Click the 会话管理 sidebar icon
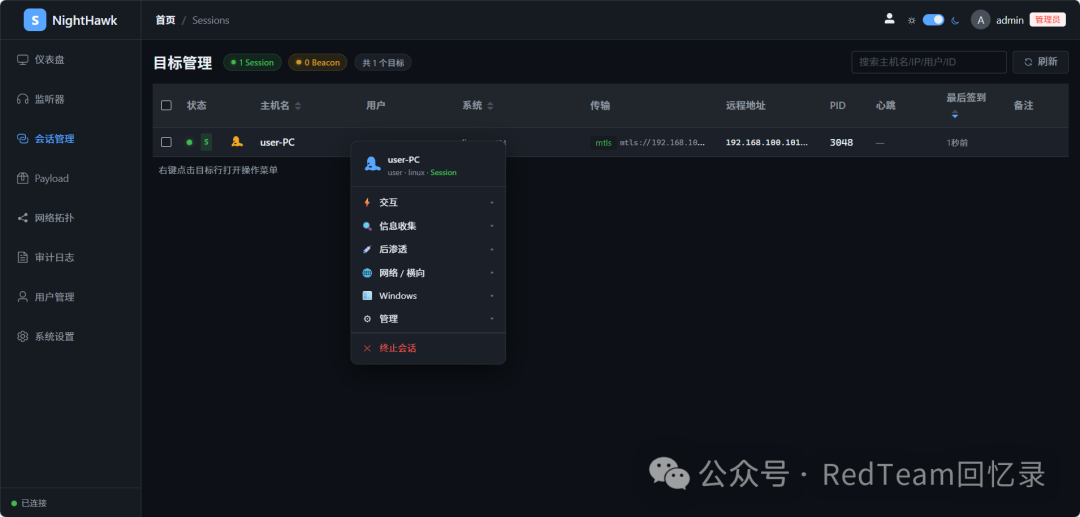Screen dimensions: 1080x517 click(23, 138)
